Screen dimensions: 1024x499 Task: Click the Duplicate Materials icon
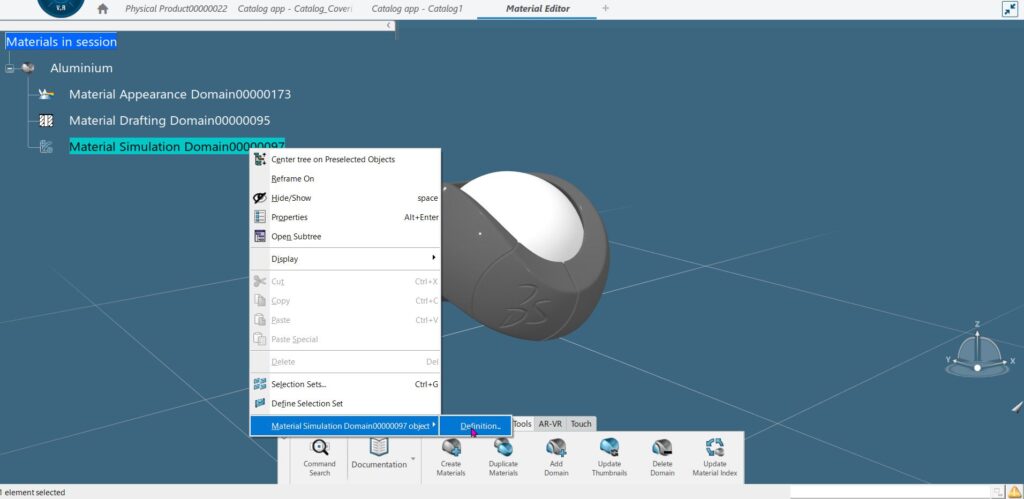(503, 449)
